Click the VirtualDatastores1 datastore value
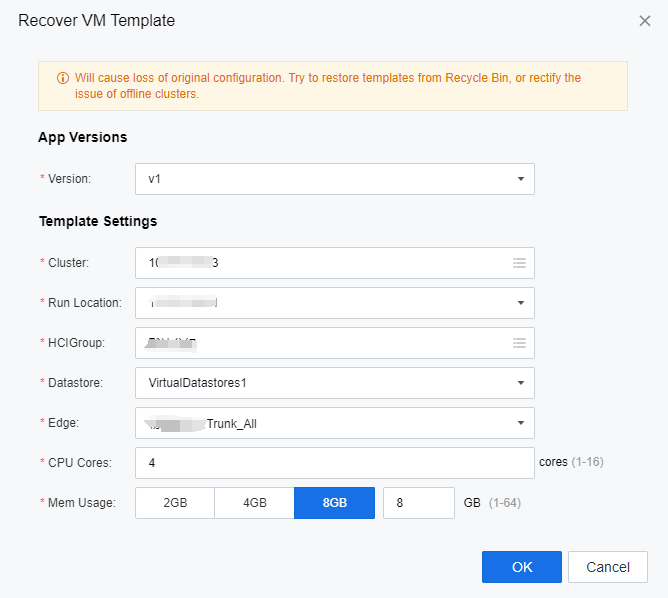 pyautogui.click(x=197, y=383)
